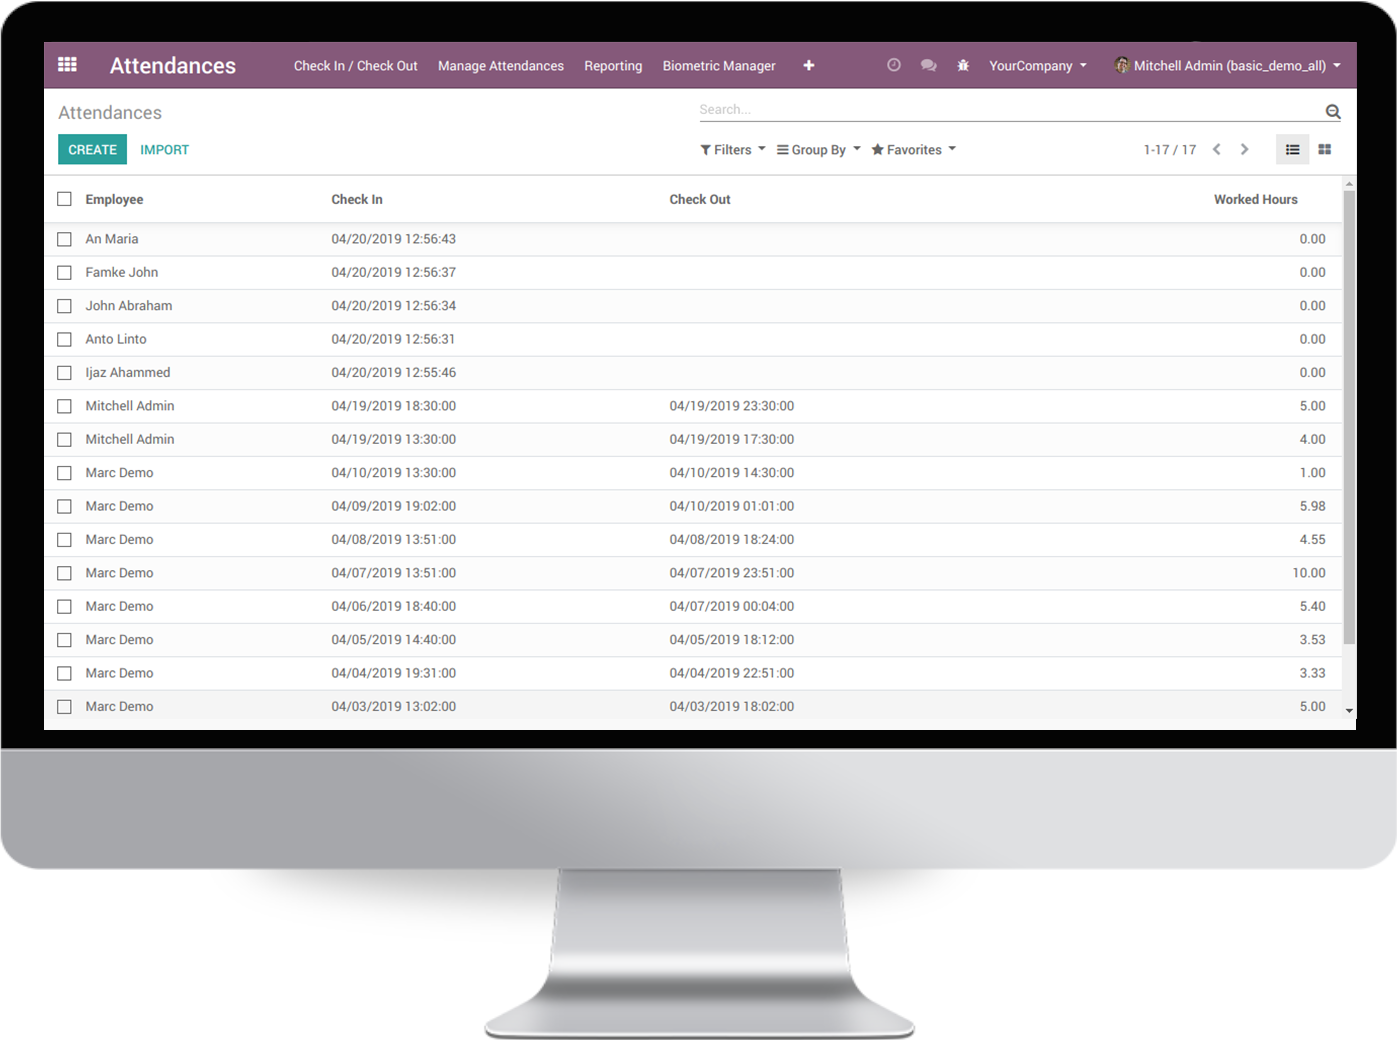Check the box beside Ijaz Ahammed
1398x1040 pixels.
(65, 373)
